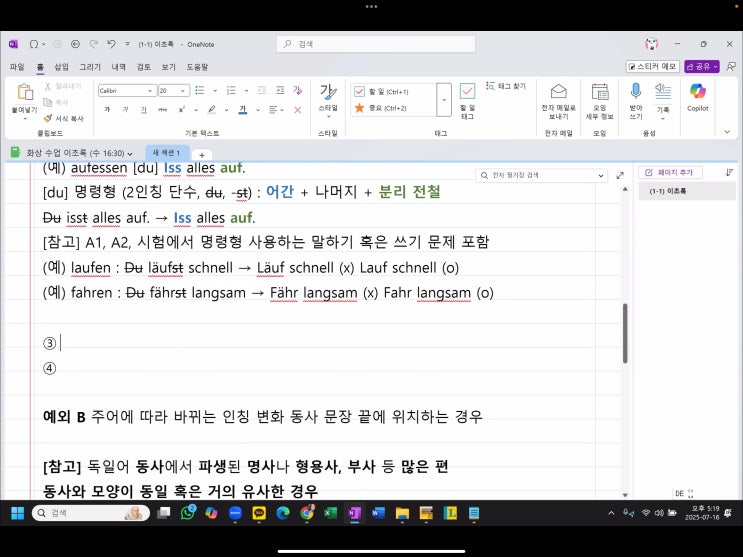Open the Styles (스타일) gallery
The image size is (743, 557).
[328, 101]
